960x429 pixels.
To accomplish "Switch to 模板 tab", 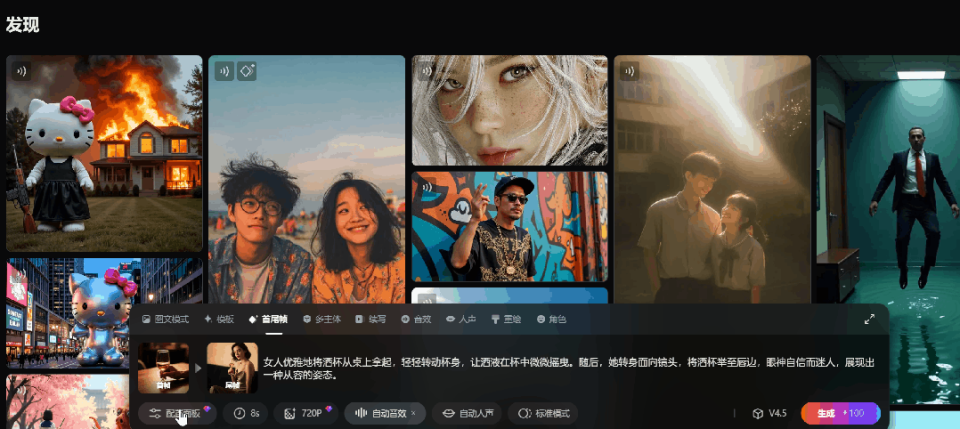I will click(x=219, y=319).
